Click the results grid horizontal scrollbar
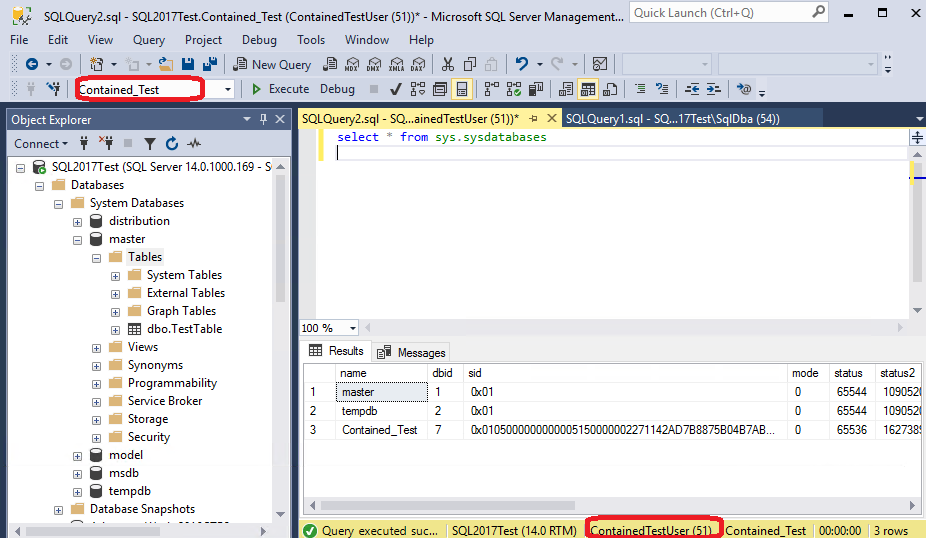Viewport: 926px width, 538px height. (x=448, y=506)
